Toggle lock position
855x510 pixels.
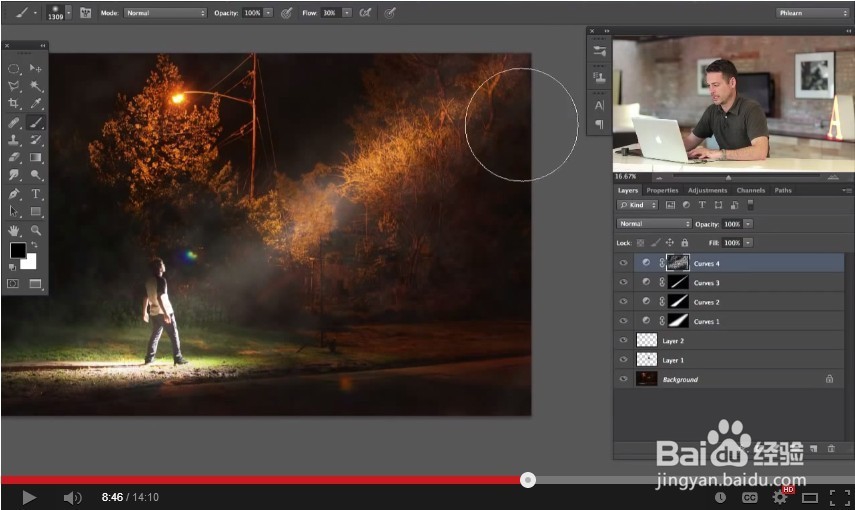point(670,243)
